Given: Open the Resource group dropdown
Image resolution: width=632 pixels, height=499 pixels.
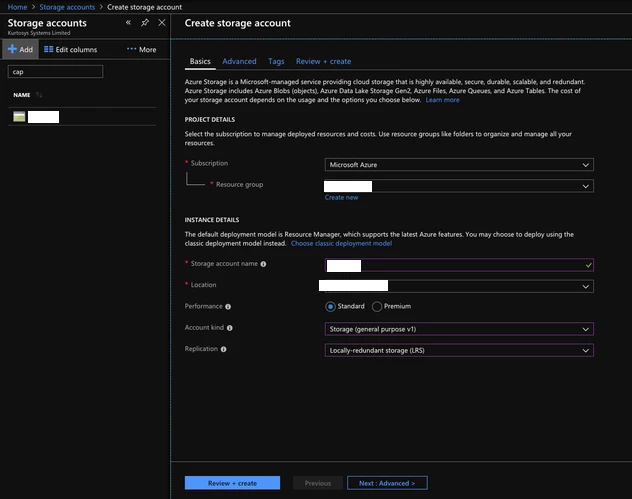Looking at the screenshot, I should [x=459, y=186].
